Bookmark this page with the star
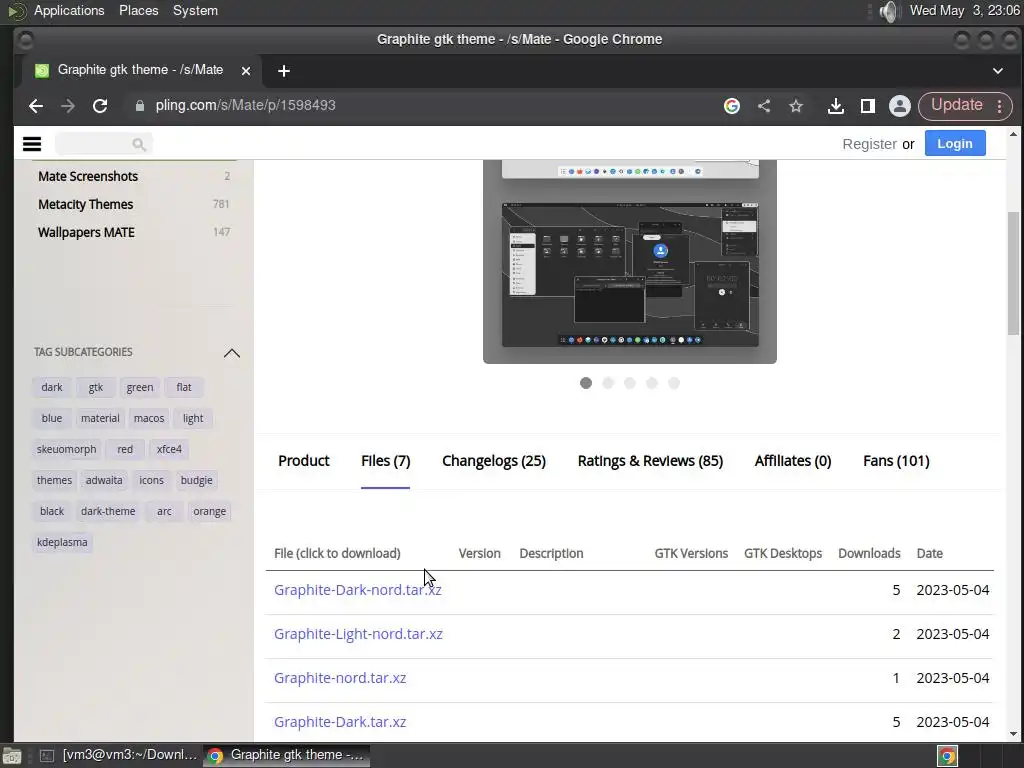This screenshot has height=768, width=1024. [796, 106]
